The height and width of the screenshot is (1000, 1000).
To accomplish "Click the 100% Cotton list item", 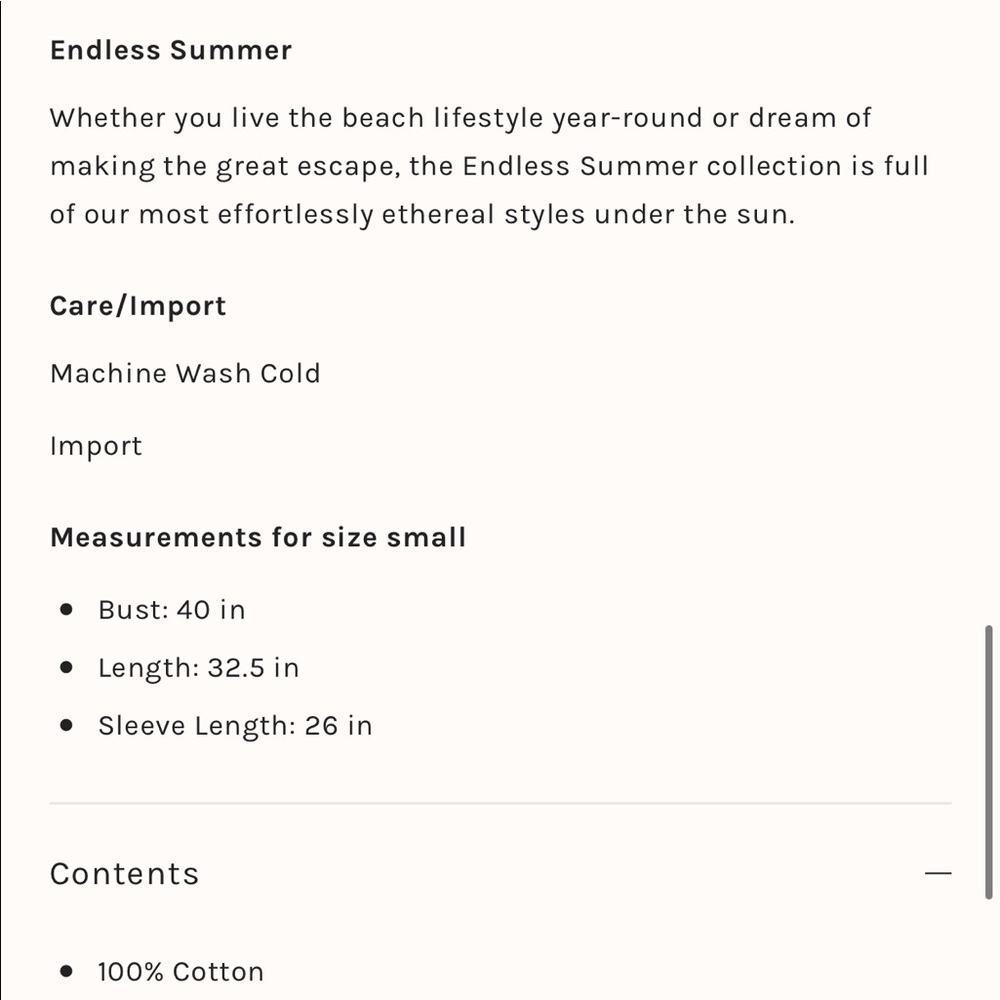I will (181, 972).
